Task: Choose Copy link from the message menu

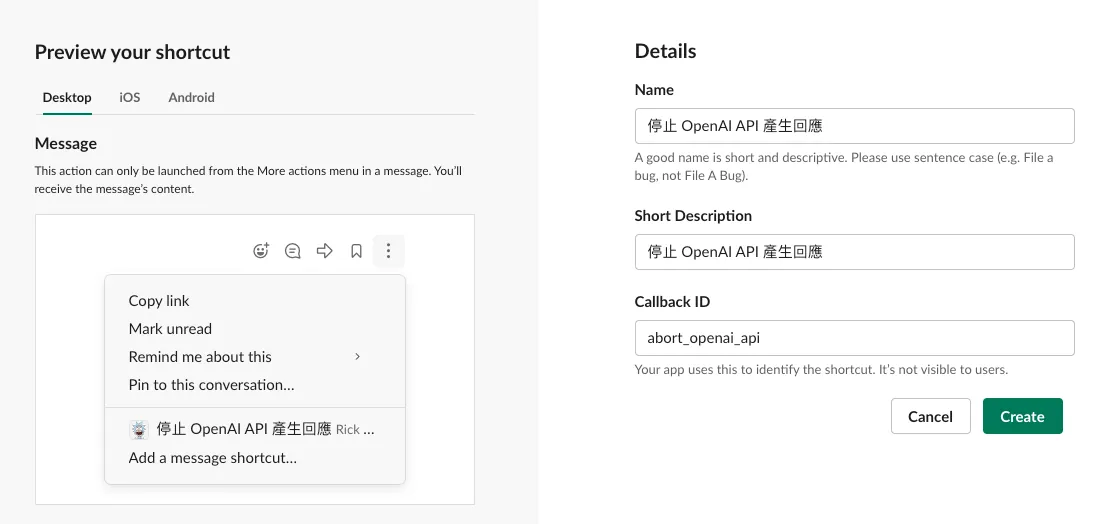Action: 159,301
